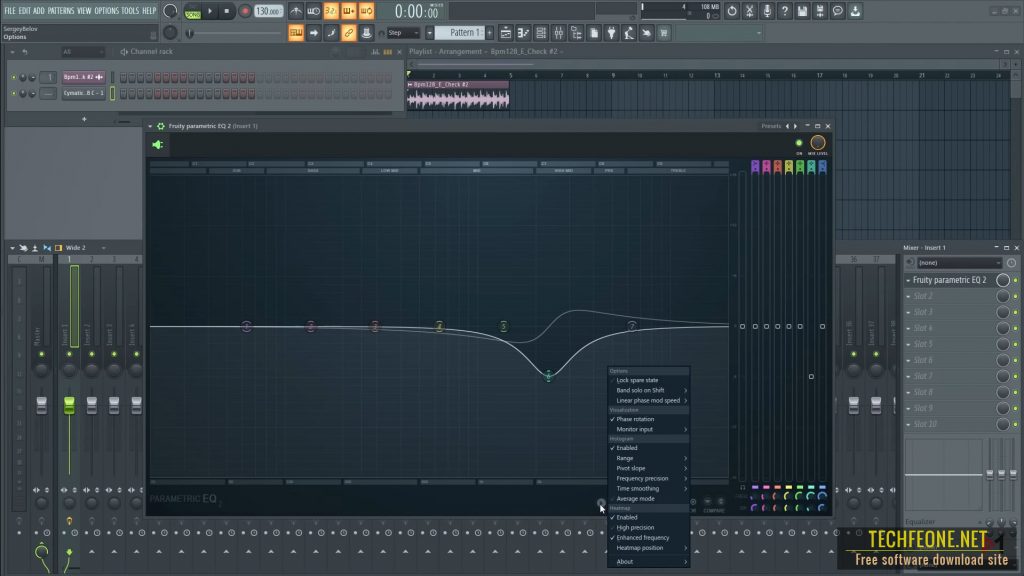Open the Browser panel from toolbar
This screenshot has height=576, width=1024.
click(576, 33)
